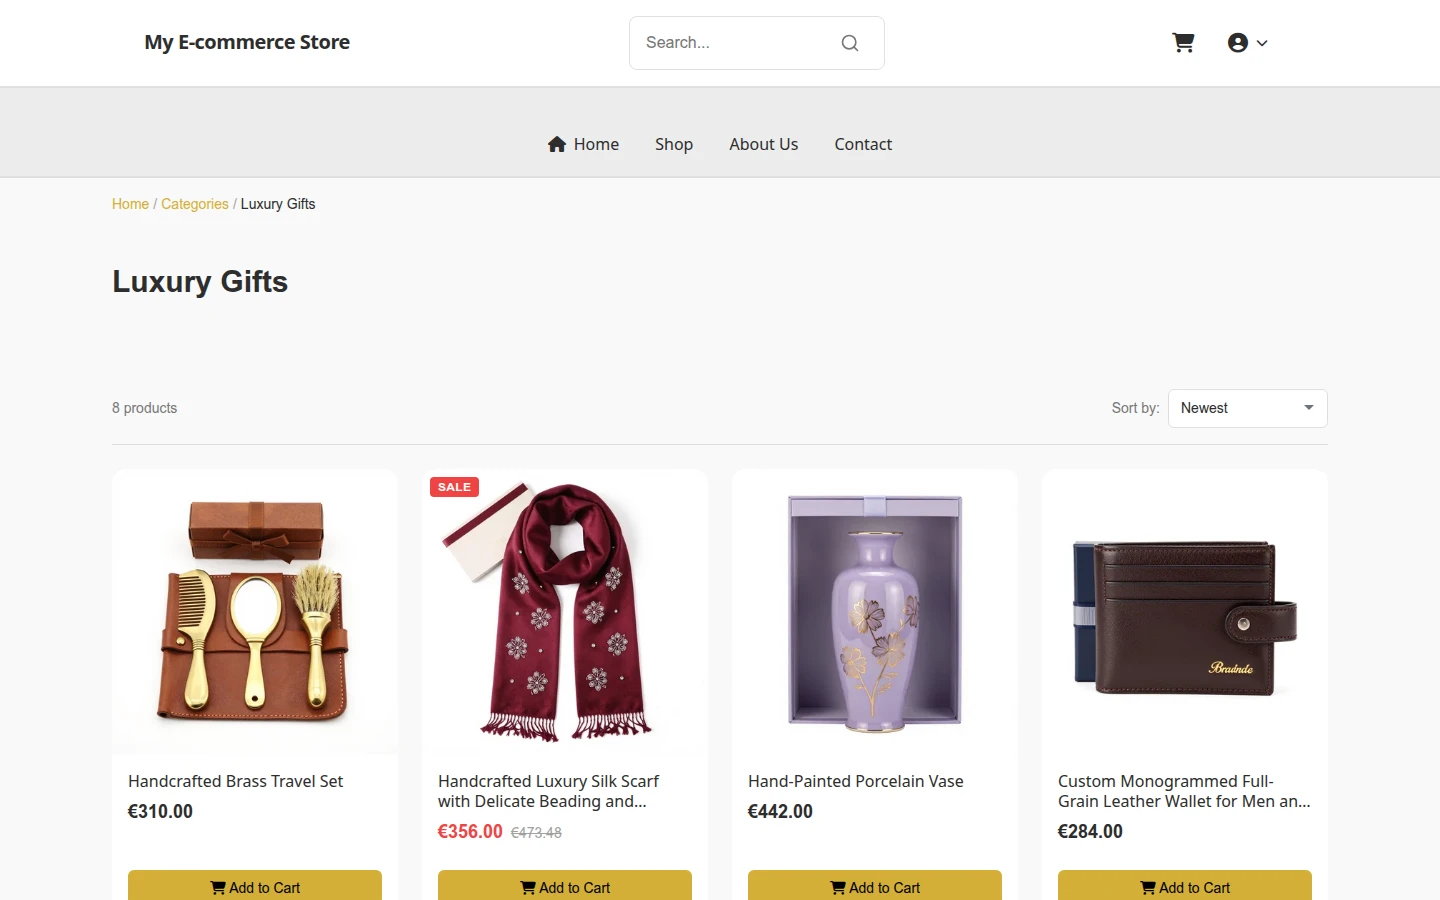Viewport: 1440px width, 900px height.
Task: Follow the Categories breadcrumb link
Action: point(194,204)
